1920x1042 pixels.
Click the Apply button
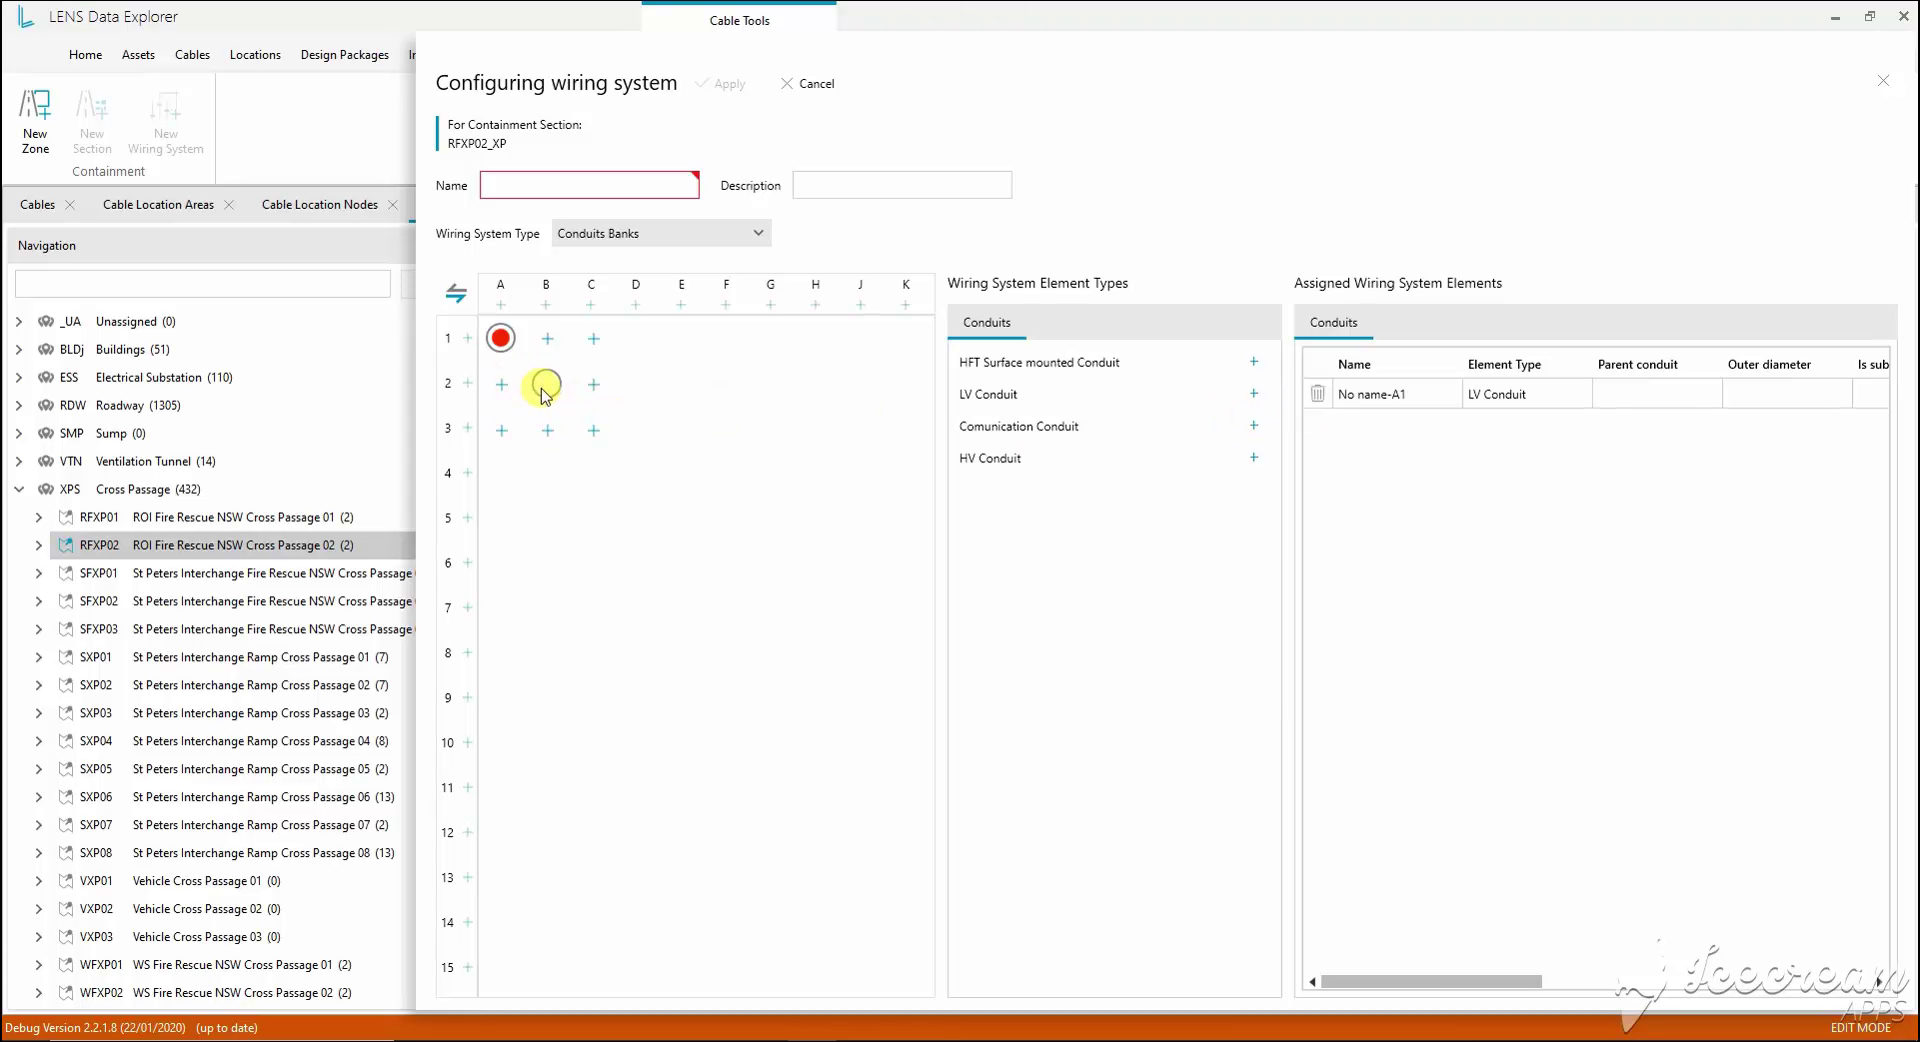tap(721, 84)
